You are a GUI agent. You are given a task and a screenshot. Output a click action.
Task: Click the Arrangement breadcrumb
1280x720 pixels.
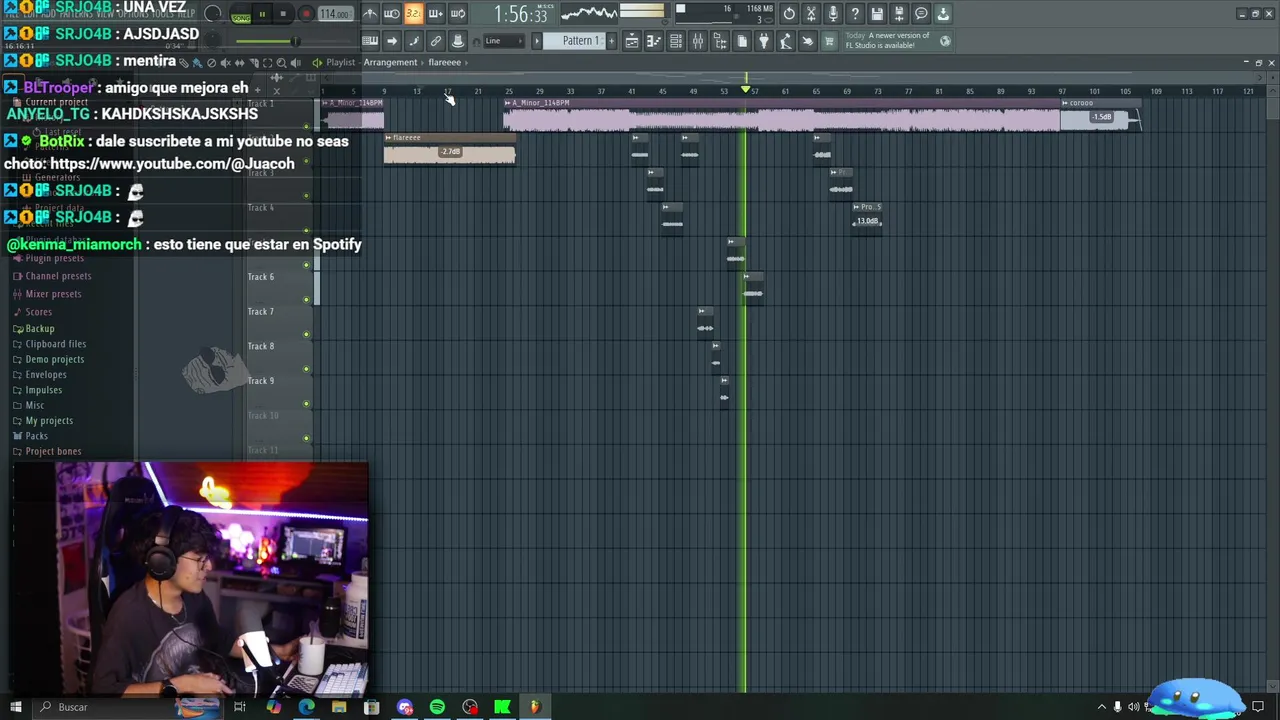tap(390, 62)
